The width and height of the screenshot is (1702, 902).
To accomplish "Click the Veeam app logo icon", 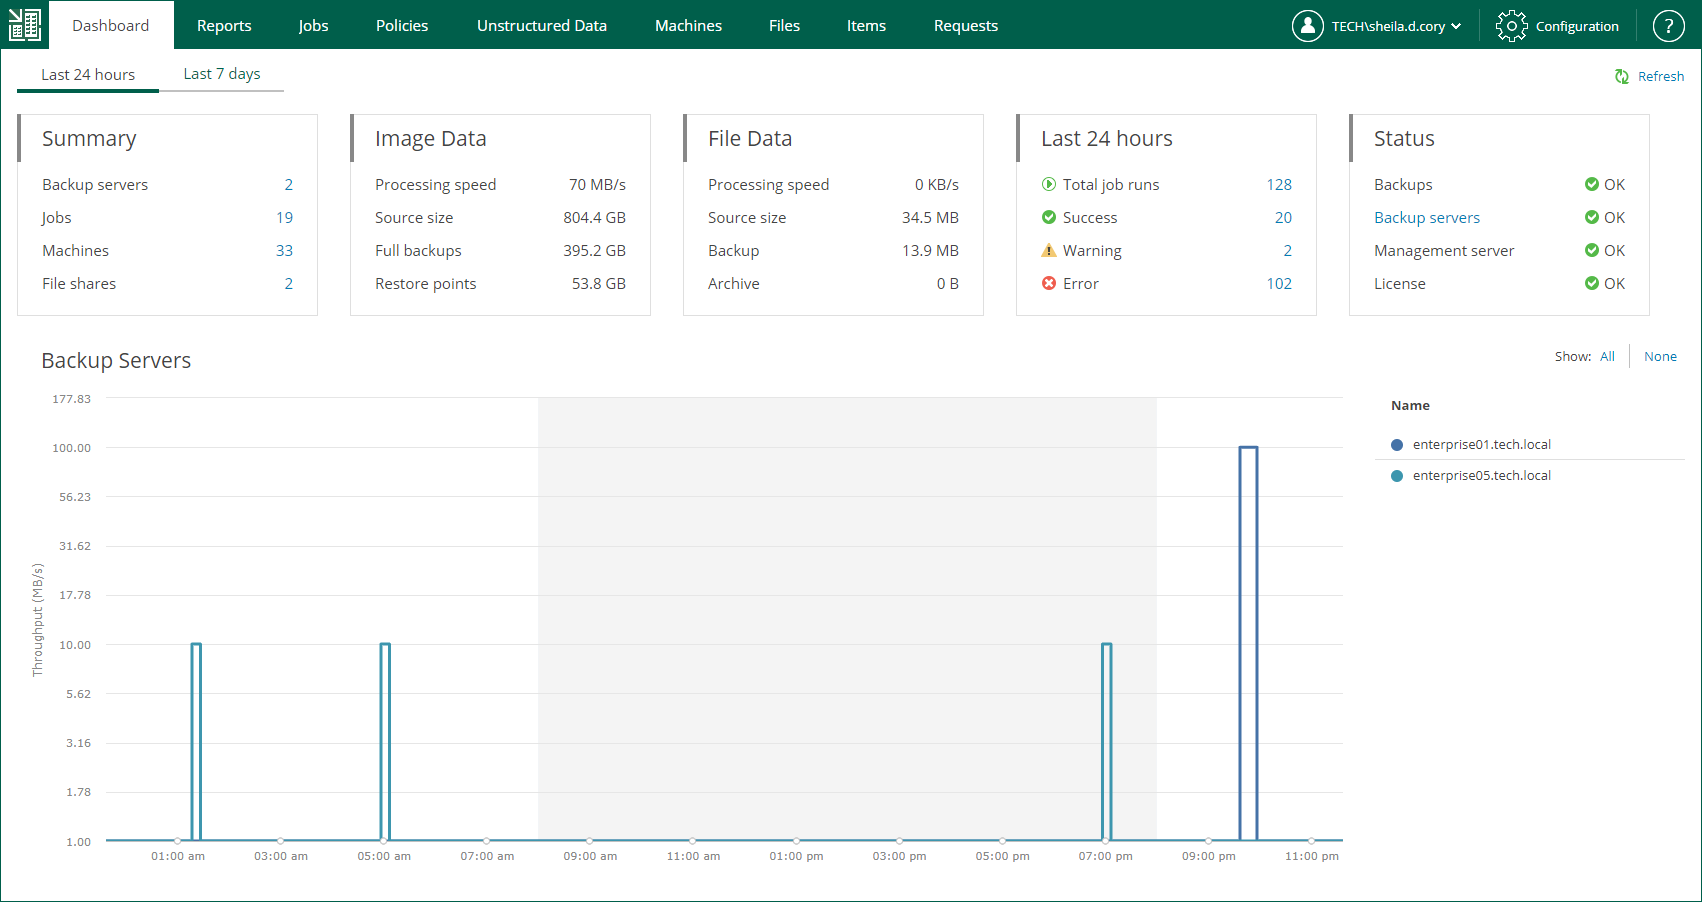I will coord(24,25).
